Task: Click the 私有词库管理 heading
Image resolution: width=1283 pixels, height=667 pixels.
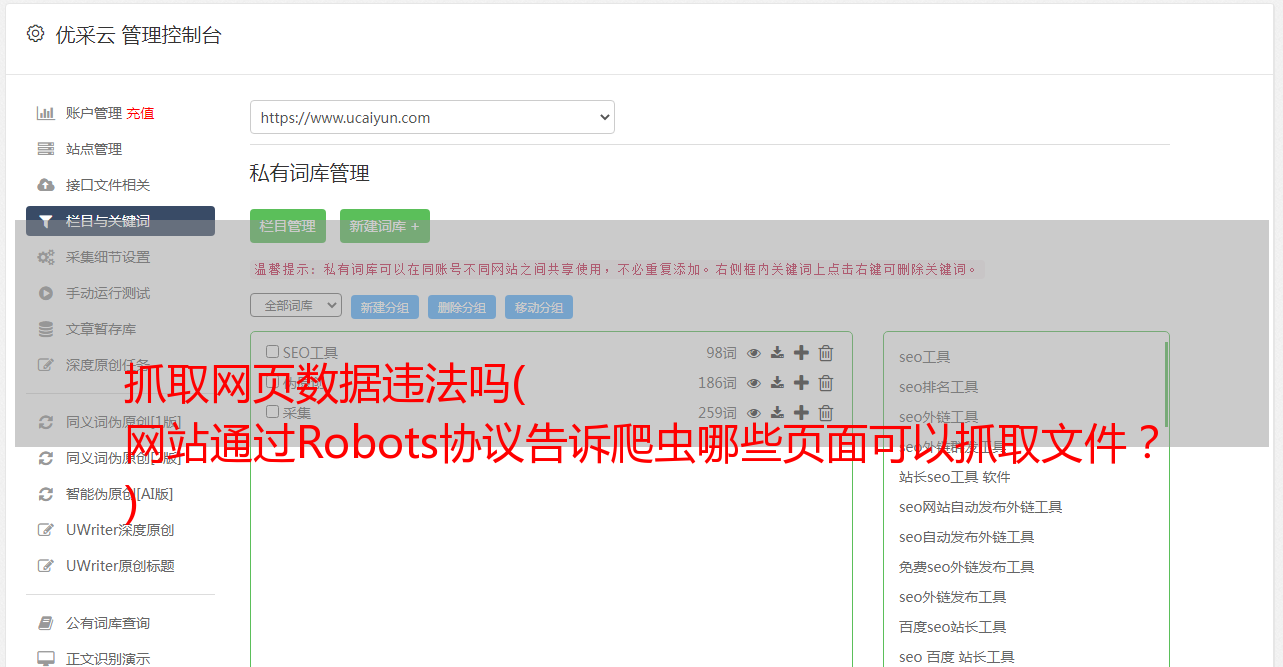Action: pyautogui.click(x=310, y=173)
